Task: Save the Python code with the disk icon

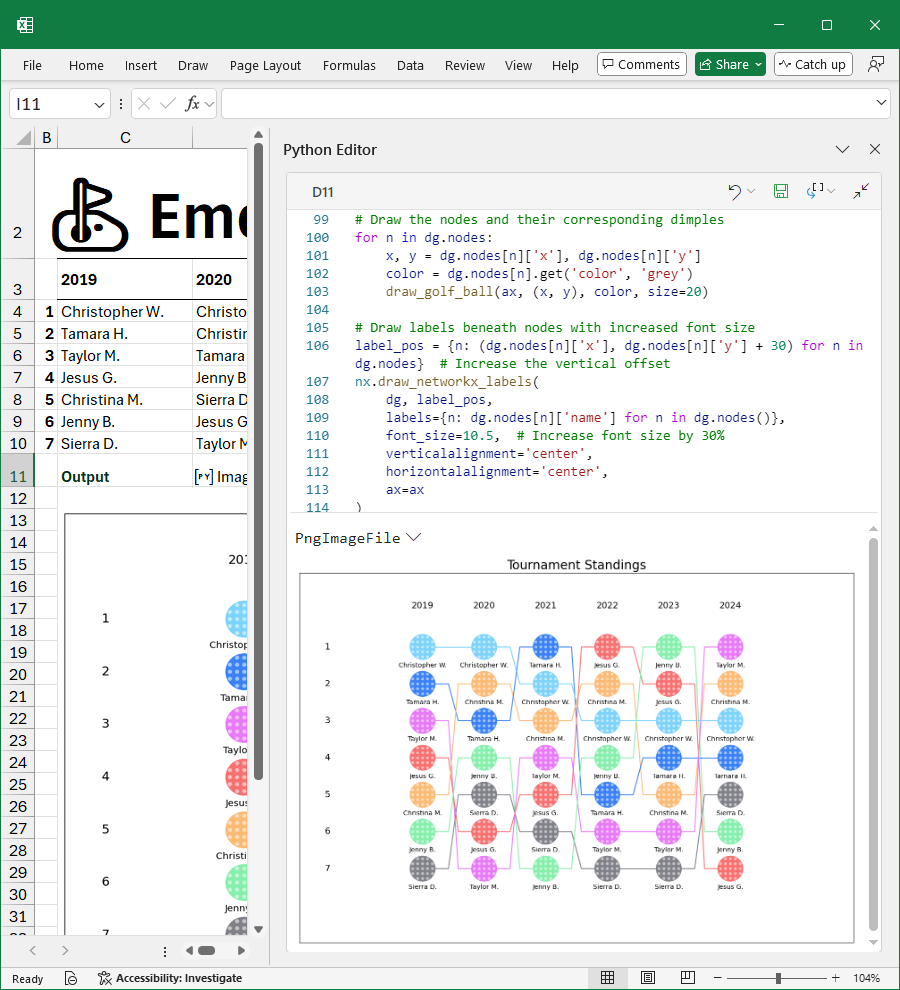Action: 781,191
